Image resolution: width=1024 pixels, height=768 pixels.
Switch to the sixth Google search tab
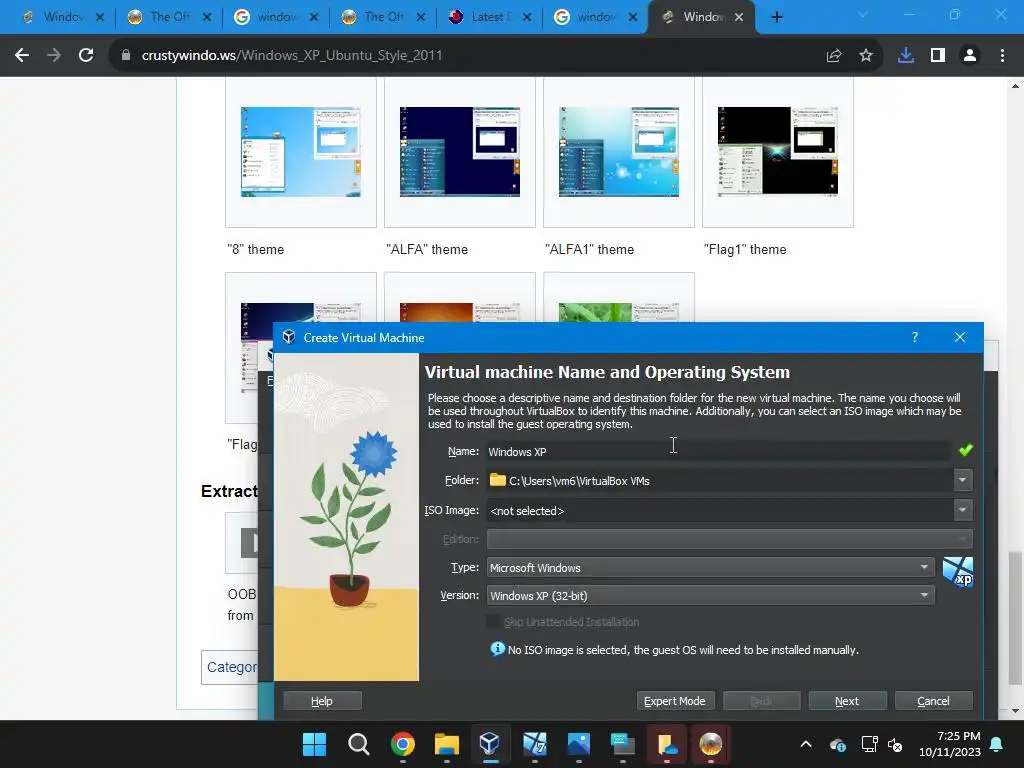click(596, 18)
